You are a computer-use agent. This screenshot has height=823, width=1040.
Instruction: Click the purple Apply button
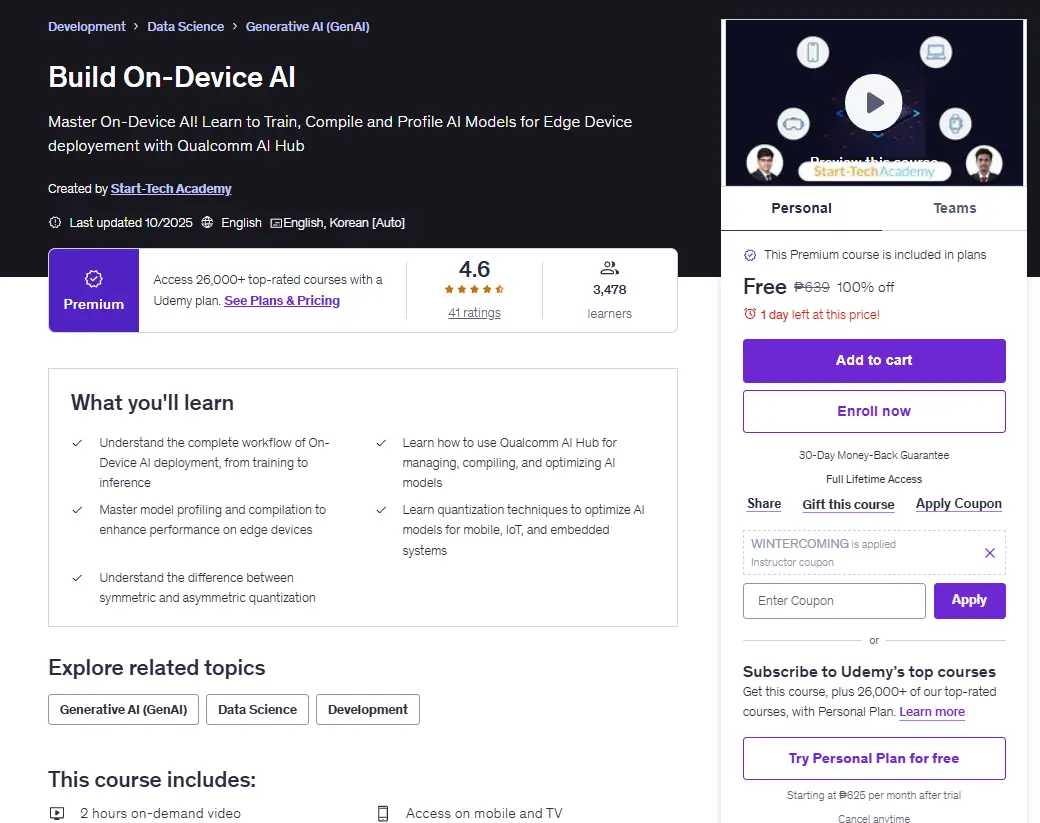tap(970, 601)
